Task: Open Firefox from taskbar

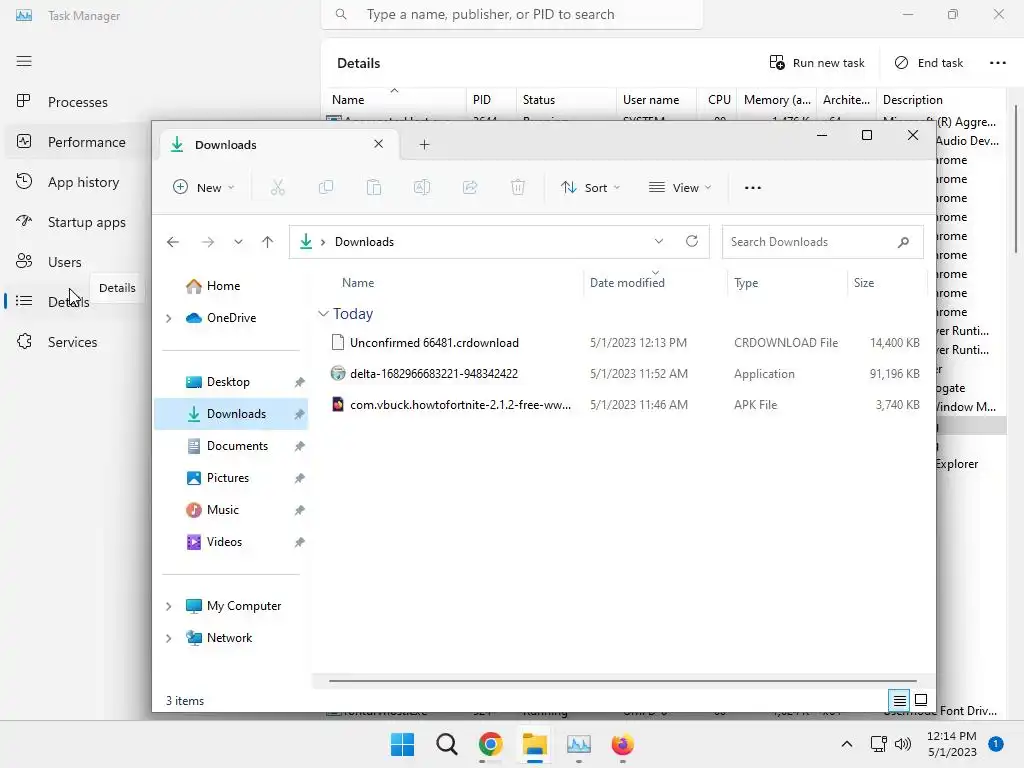Action: [622, 744]
